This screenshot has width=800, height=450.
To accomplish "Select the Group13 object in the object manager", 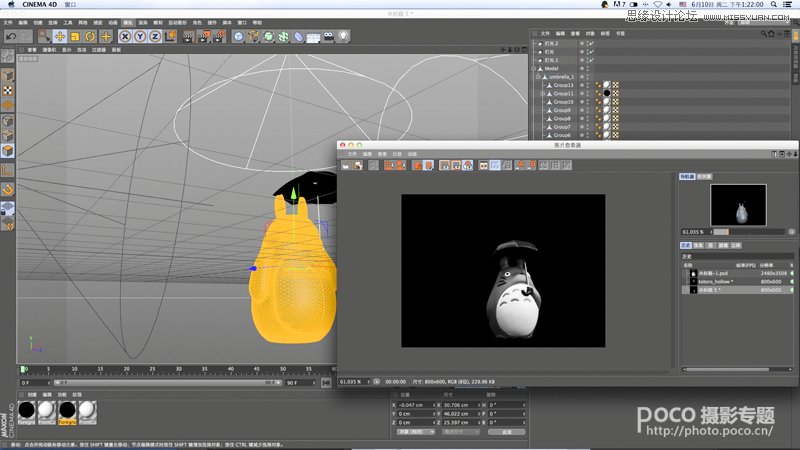I will (x=563, y=86).
